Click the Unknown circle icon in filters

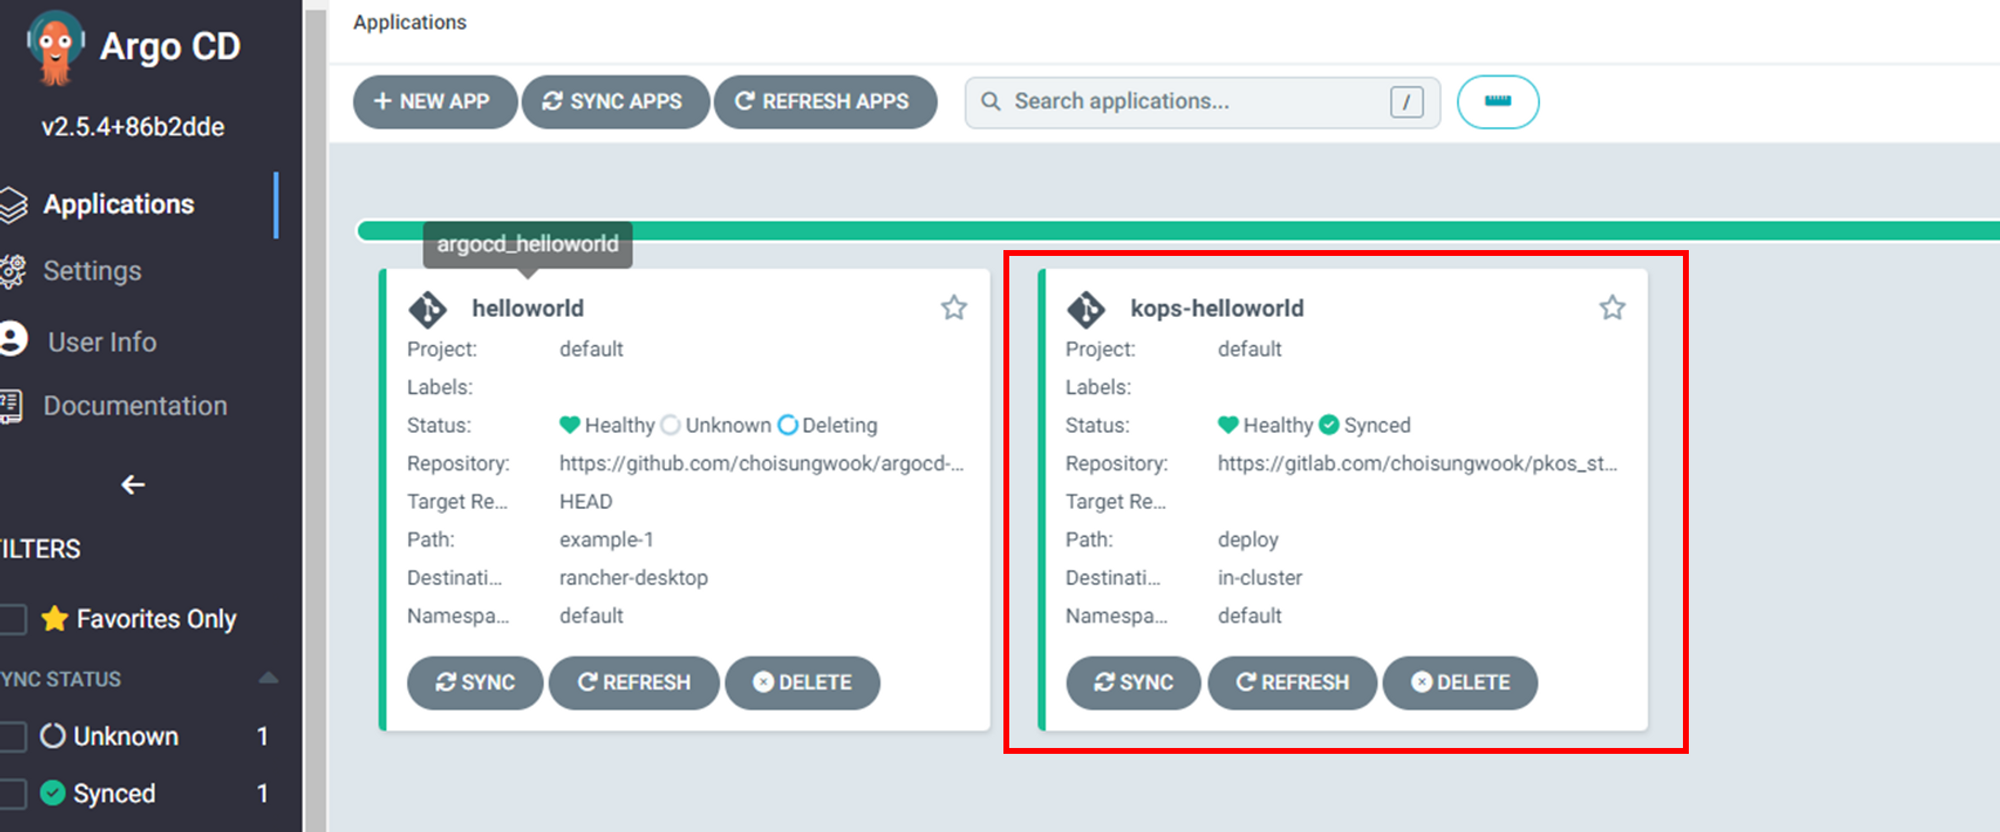point(53,736)
